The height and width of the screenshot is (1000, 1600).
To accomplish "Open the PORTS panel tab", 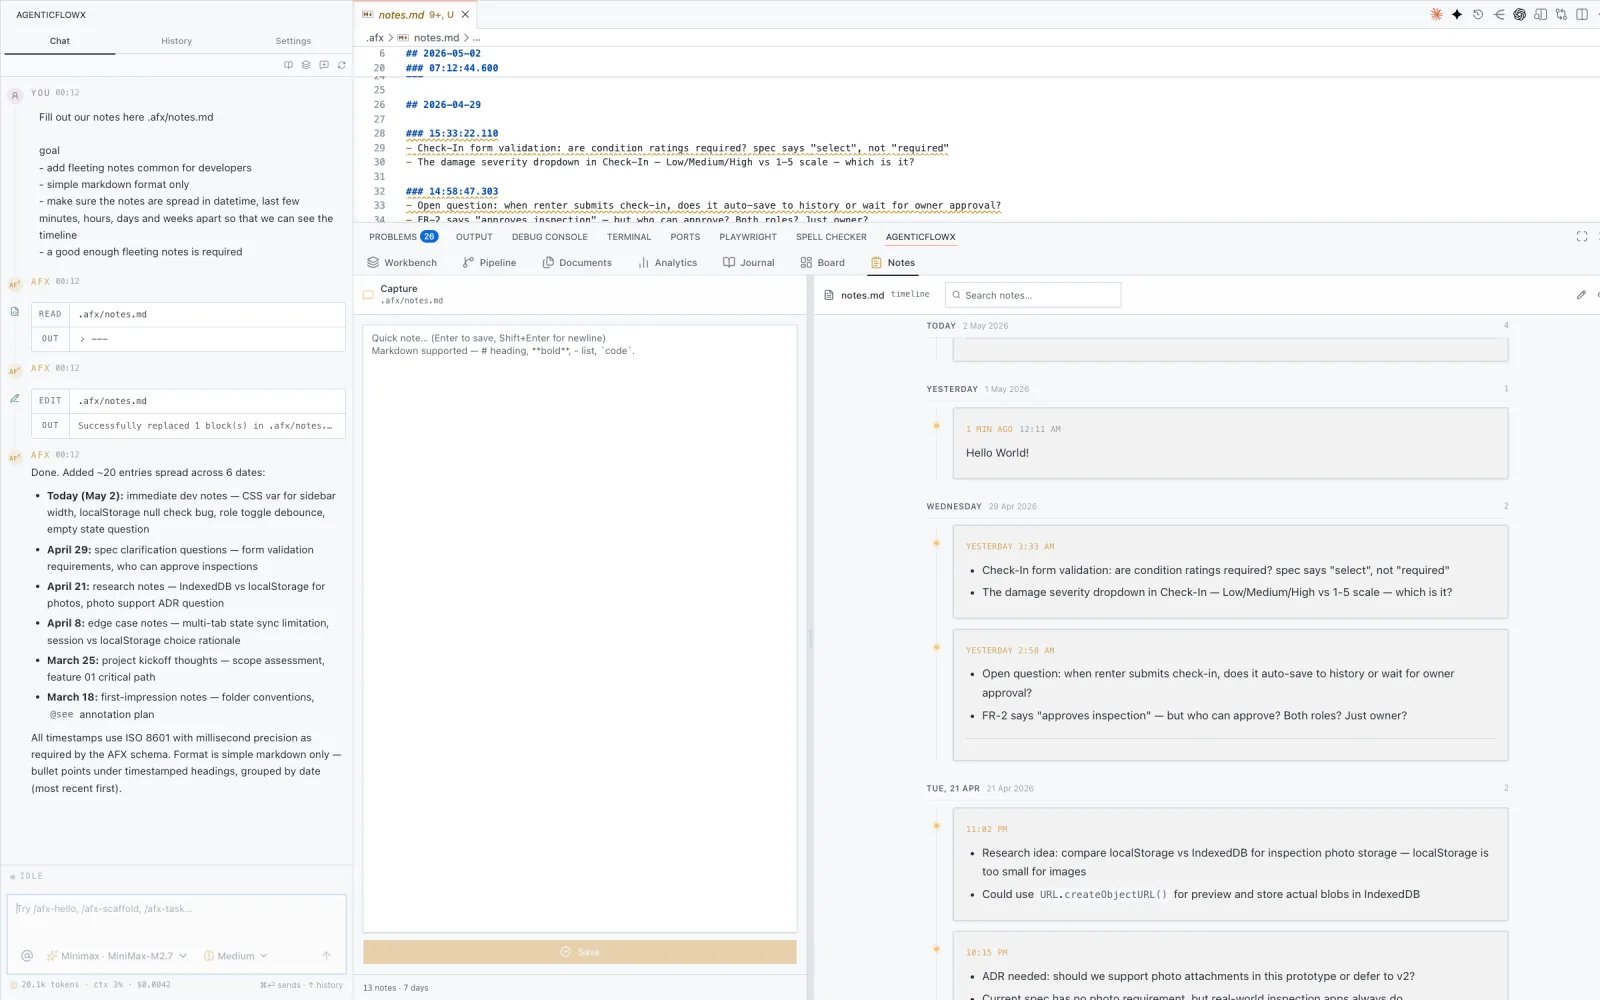I will [x=685, y=237].
